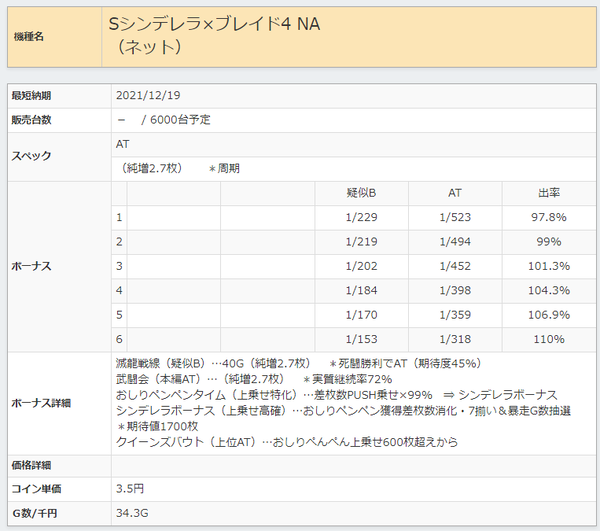The height and width of the screenshot is (531, 600).
Task: Click the 最短納期 label
Action: click(x=31, y=96)
